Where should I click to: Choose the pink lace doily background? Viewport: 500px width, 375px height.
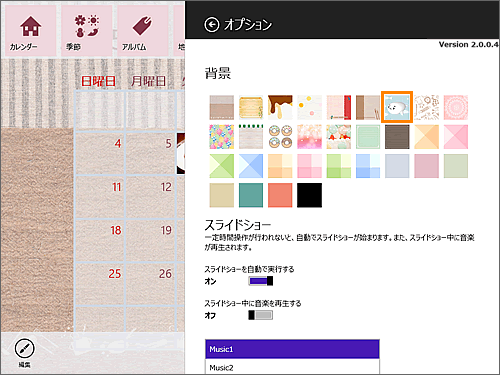click(456, 107)
